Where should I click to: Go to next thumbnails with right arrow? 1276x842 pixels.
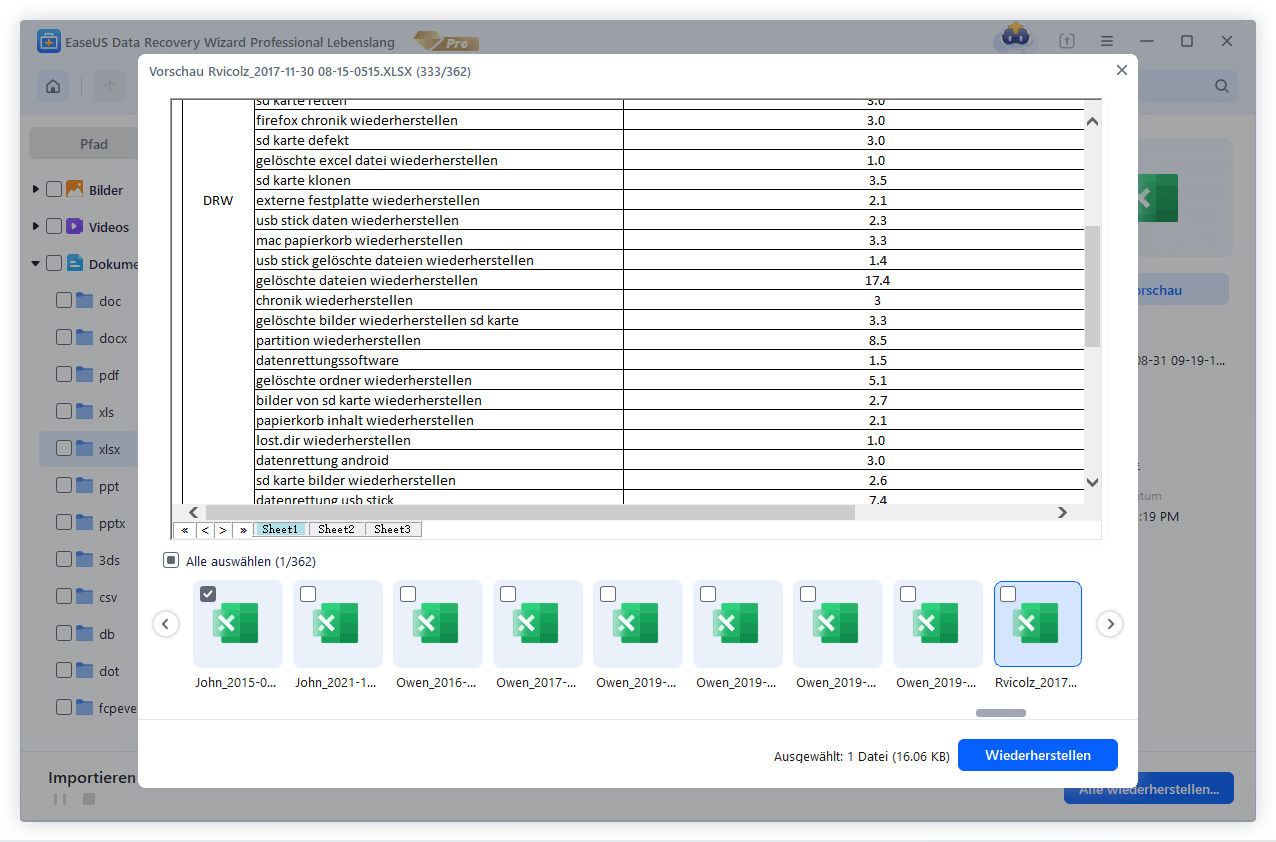[1110, 624]
